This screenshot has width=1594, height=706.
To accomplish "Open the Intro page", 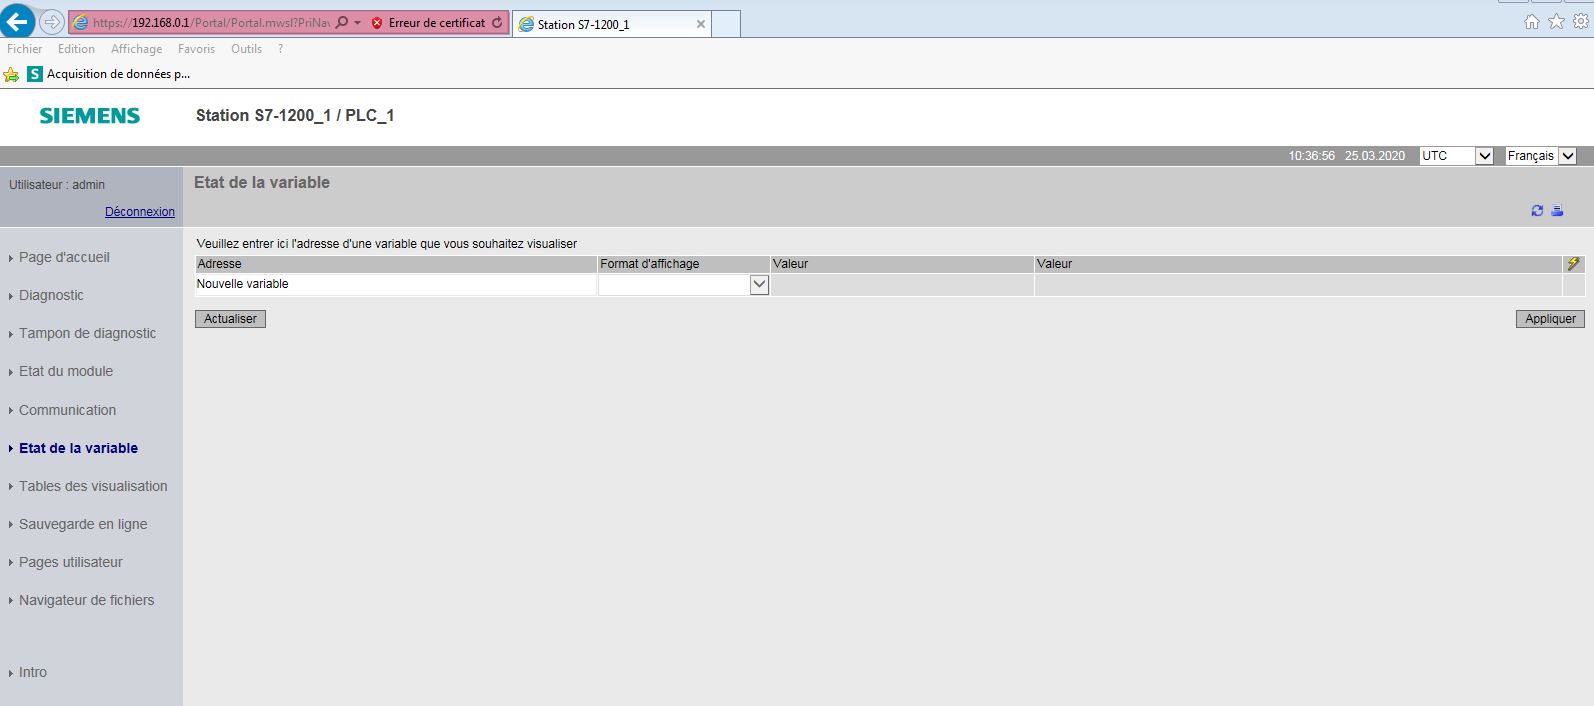I will pos(33,672).
